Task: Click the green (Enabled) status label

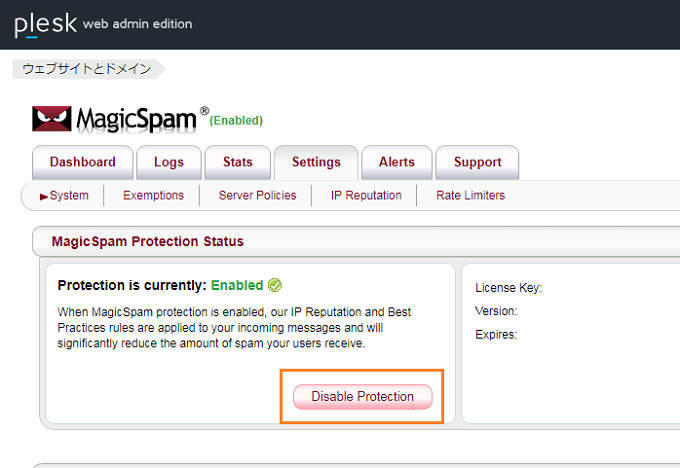Action: click(236, 121)
